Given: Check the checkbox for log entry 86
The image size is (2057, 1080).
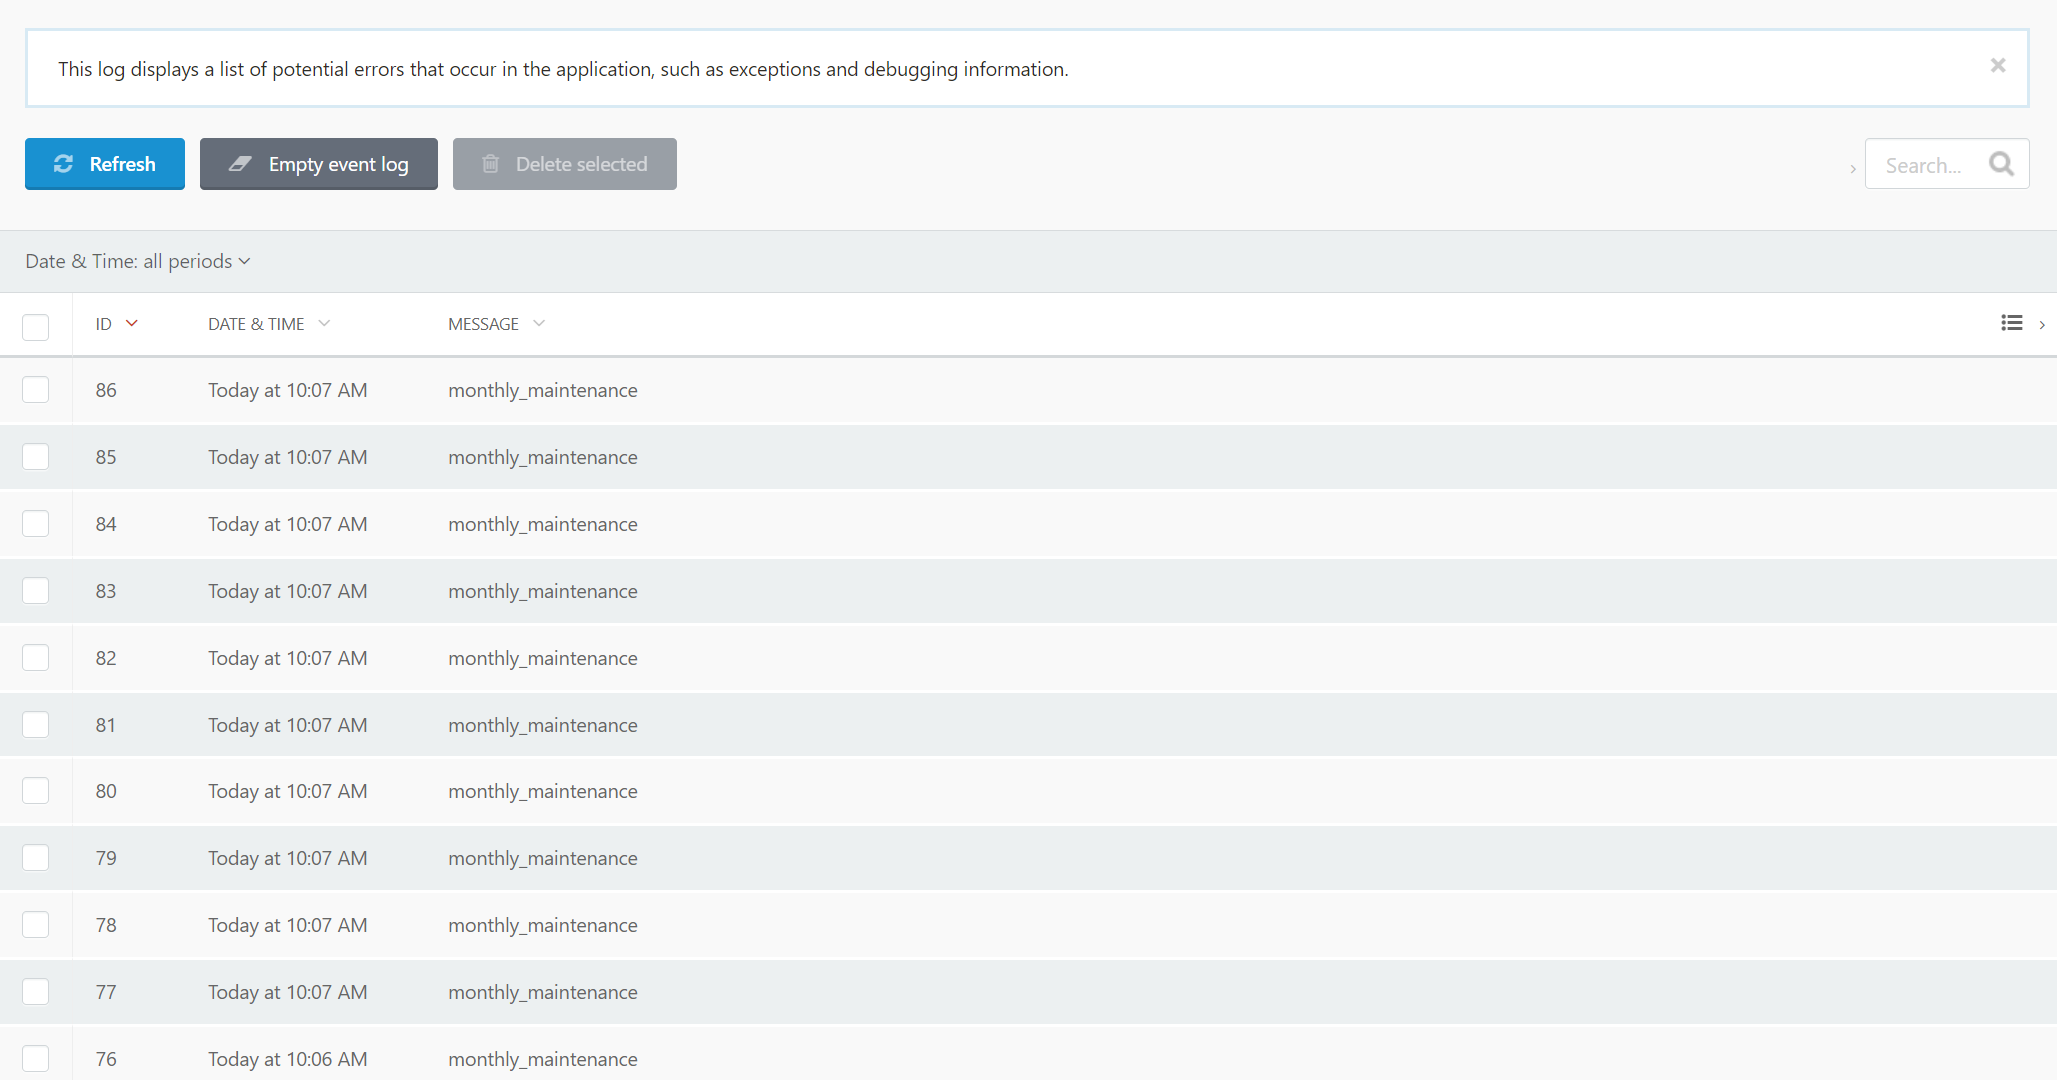Looking at the screenshot, I should pos(36,389).
